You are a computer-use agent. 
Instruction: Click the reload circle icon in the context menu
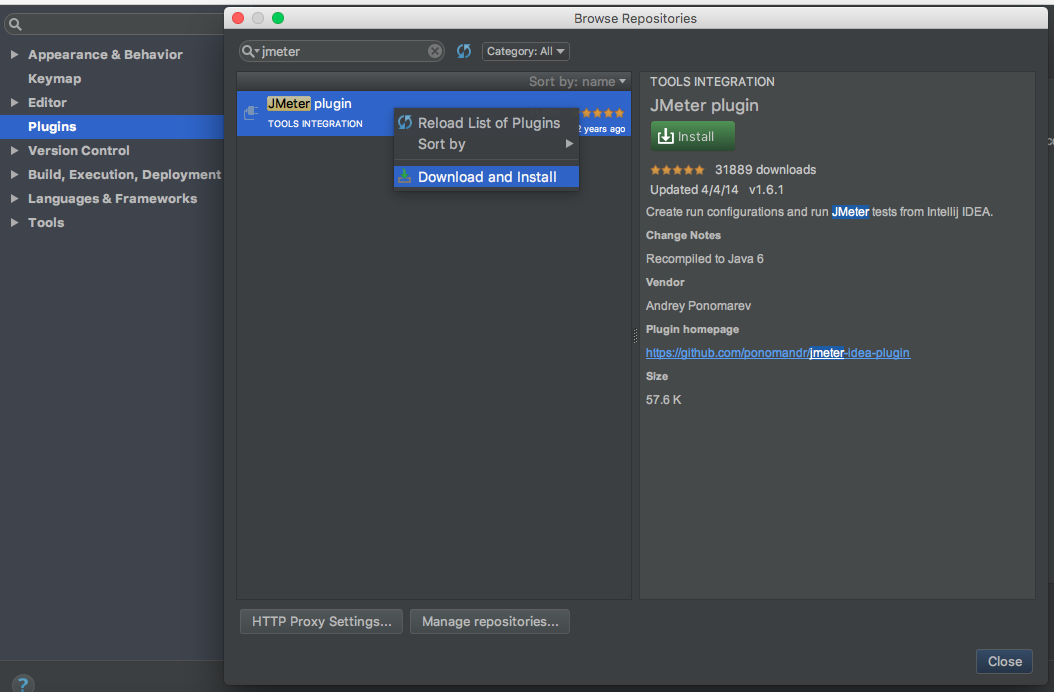[x=404, y=122]
